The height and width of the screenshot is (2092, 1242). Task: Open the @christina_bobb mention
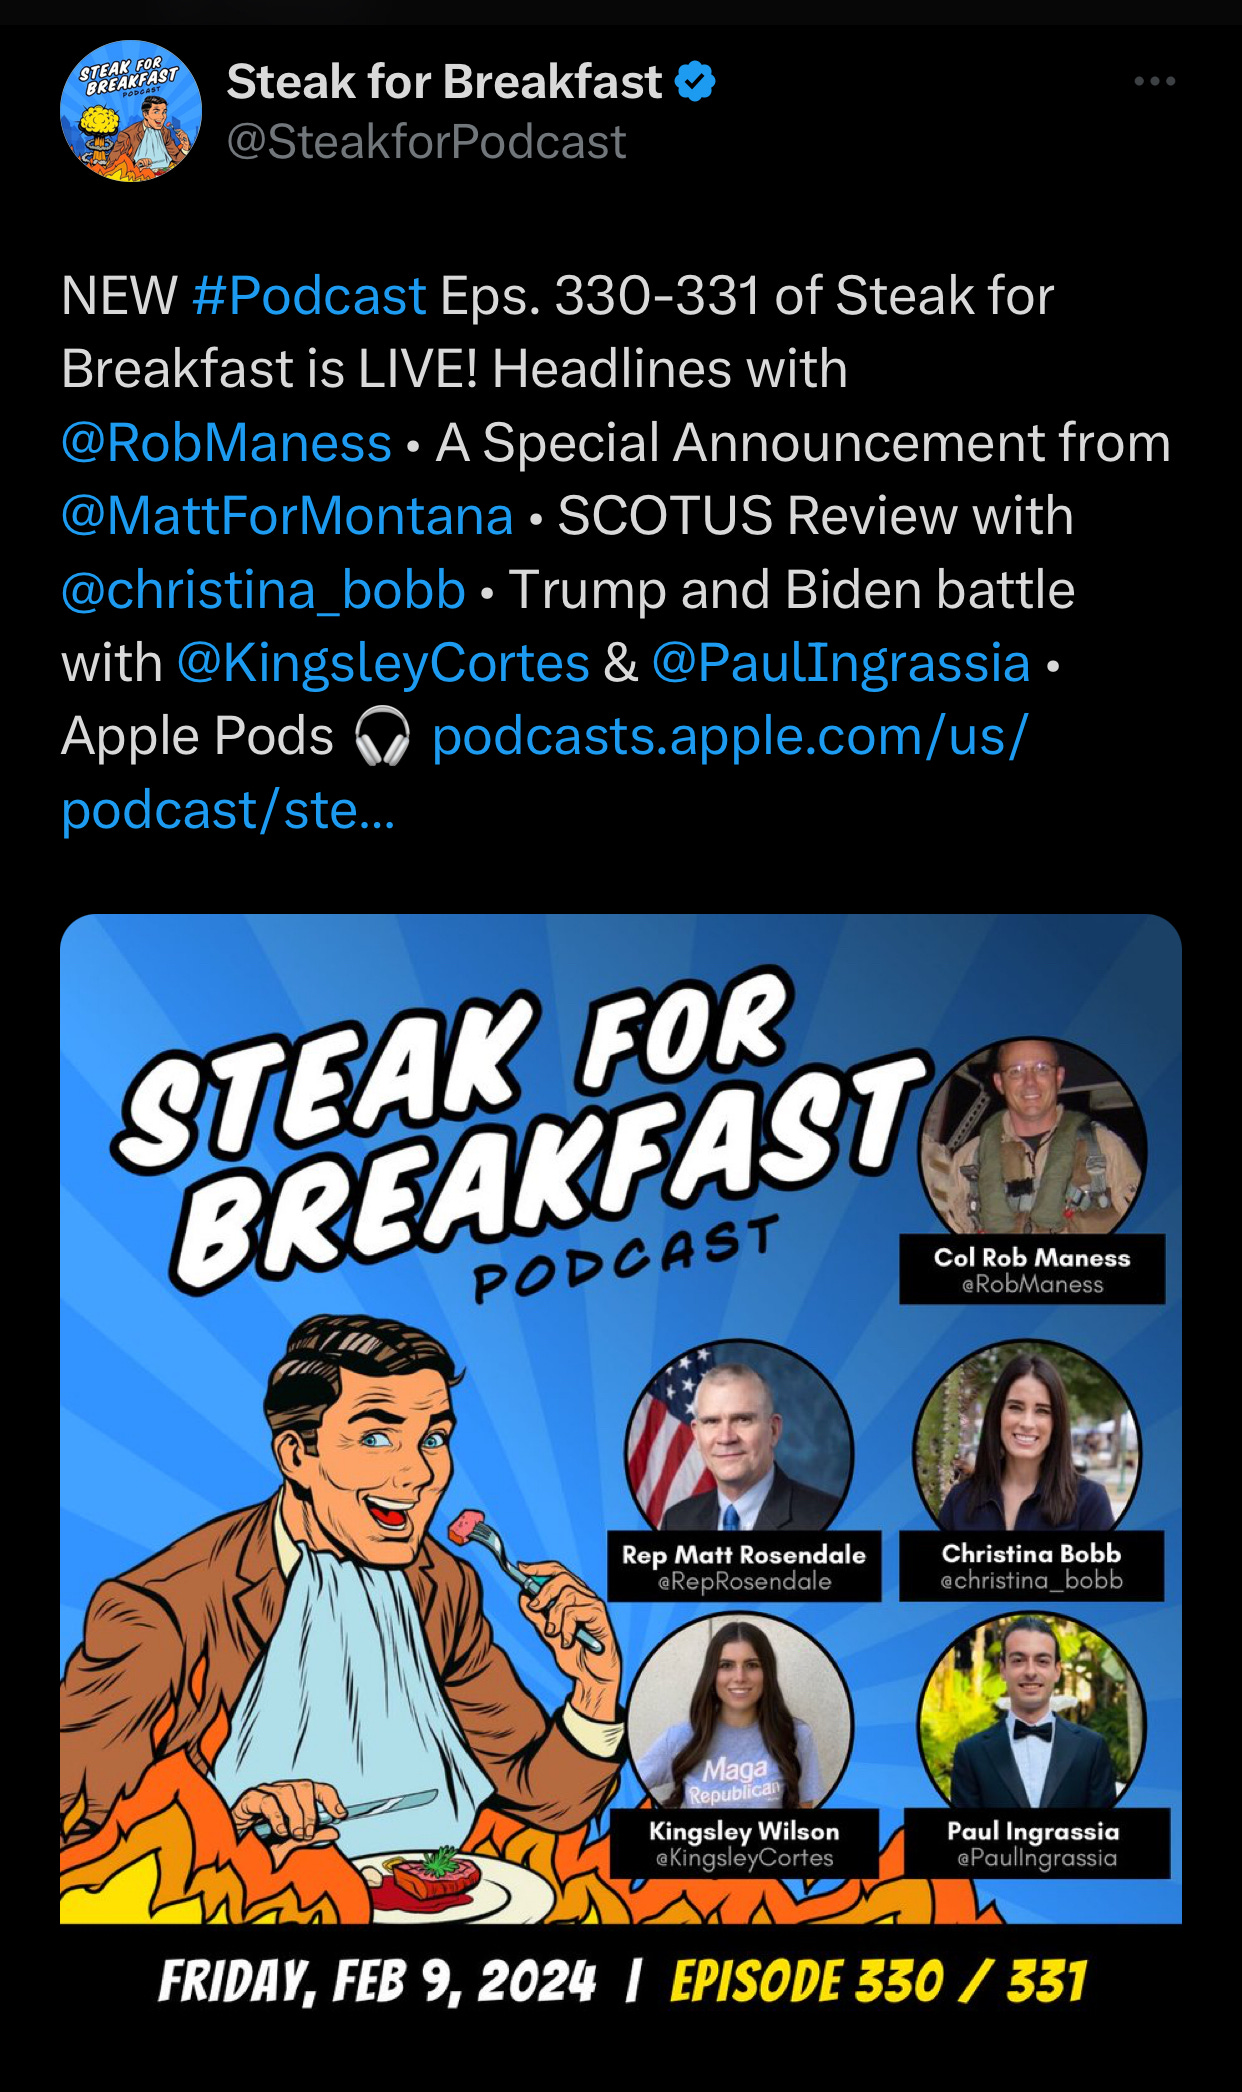click(x=263, y=590)
